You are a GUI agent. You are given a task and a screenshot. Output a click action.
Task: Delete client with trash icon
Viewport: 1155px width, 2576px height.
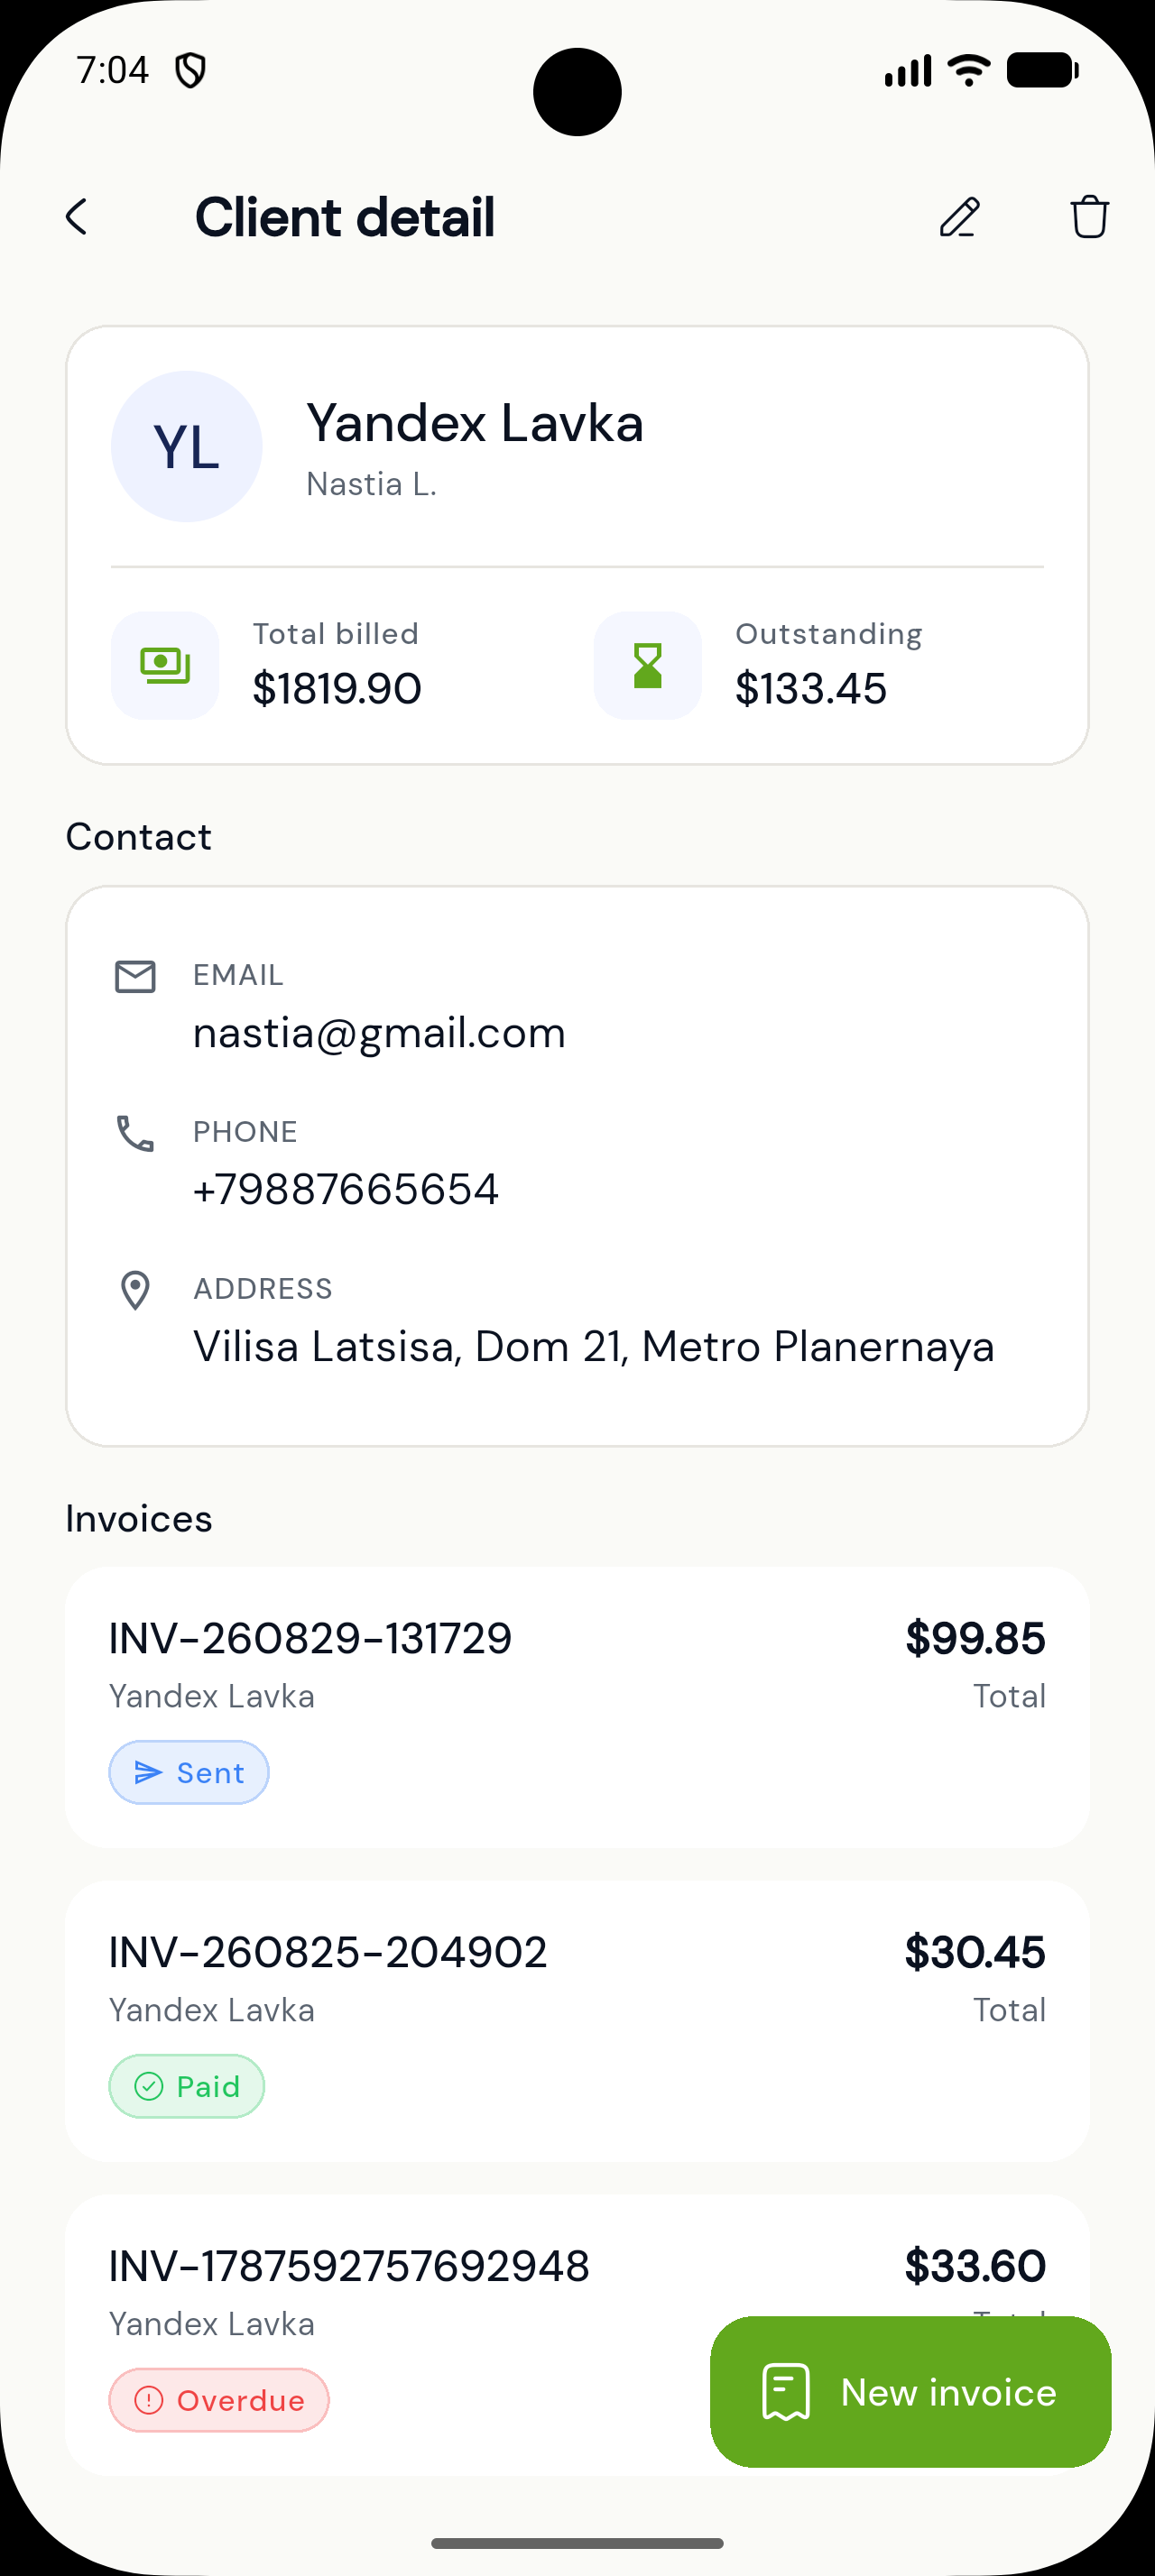1089,217
